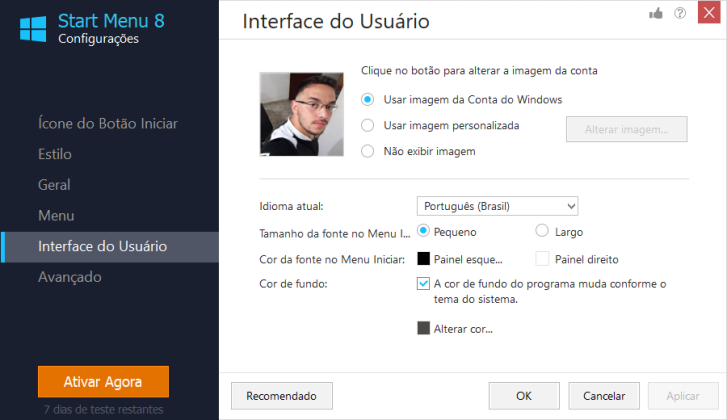The height and width of the screenshot is (420, 727).
Task: Open the Geral settings page
Action: [54, 185]
